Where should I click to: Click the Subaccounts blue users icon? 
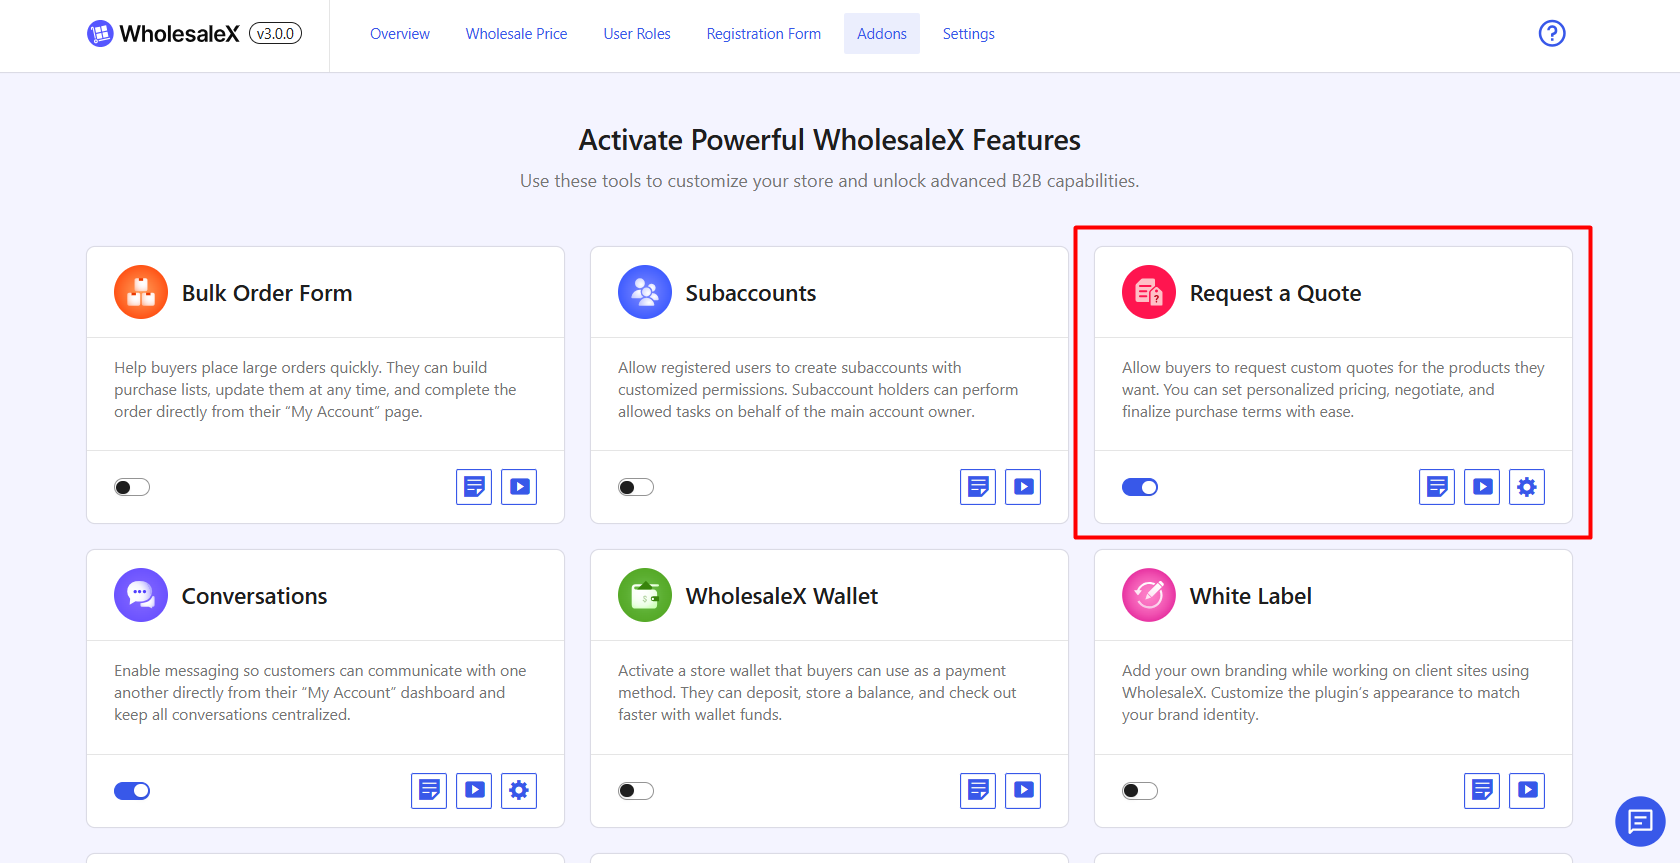pos(645,292)
